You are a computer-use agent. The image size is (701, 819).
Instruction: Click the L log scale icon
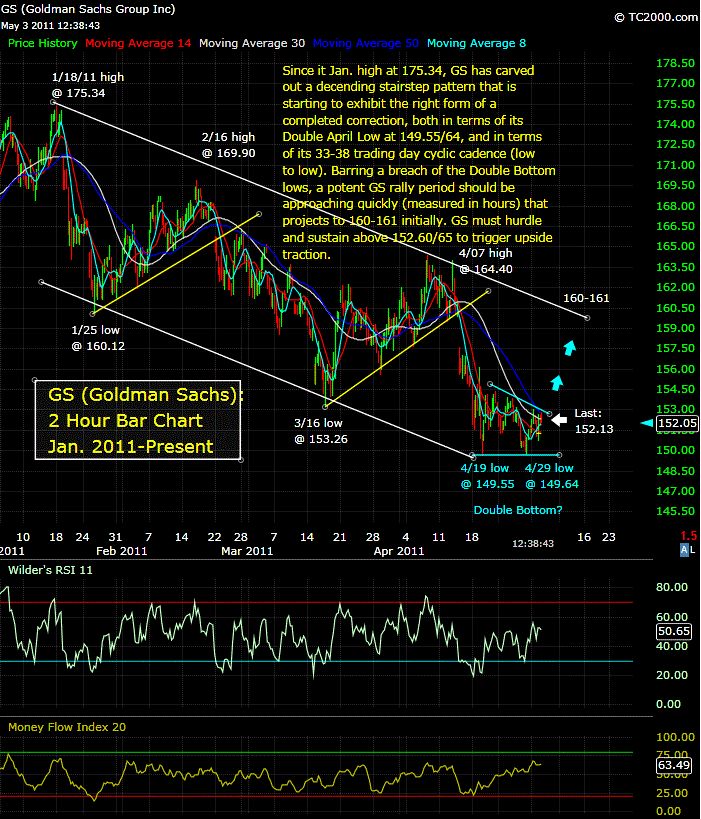pos(693,549)
